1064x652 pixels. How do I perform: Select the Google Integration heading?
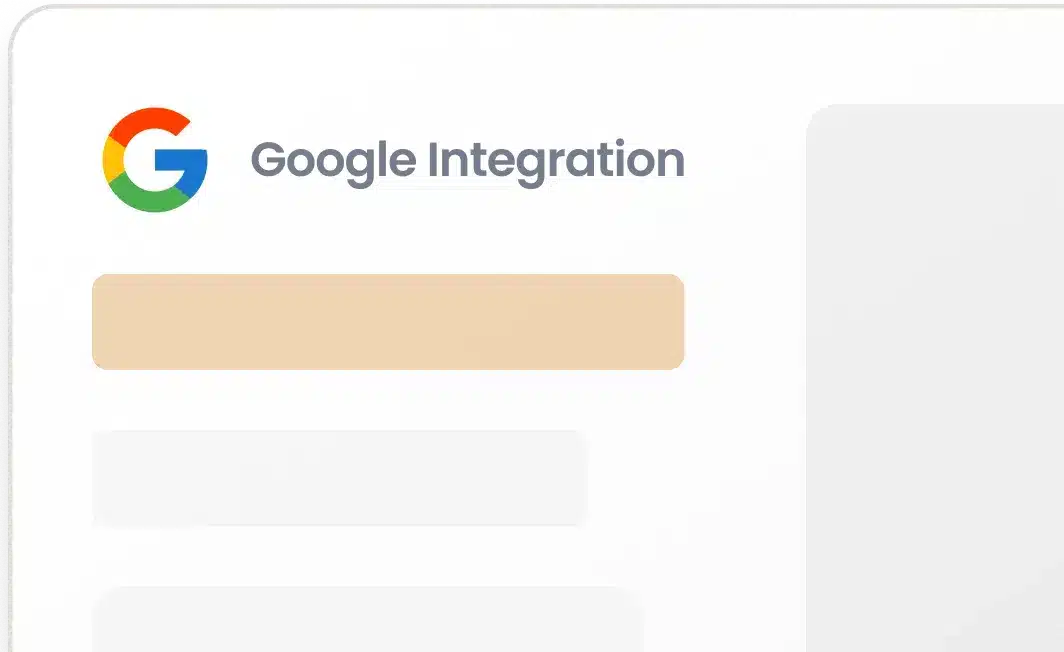click(468, 161)
